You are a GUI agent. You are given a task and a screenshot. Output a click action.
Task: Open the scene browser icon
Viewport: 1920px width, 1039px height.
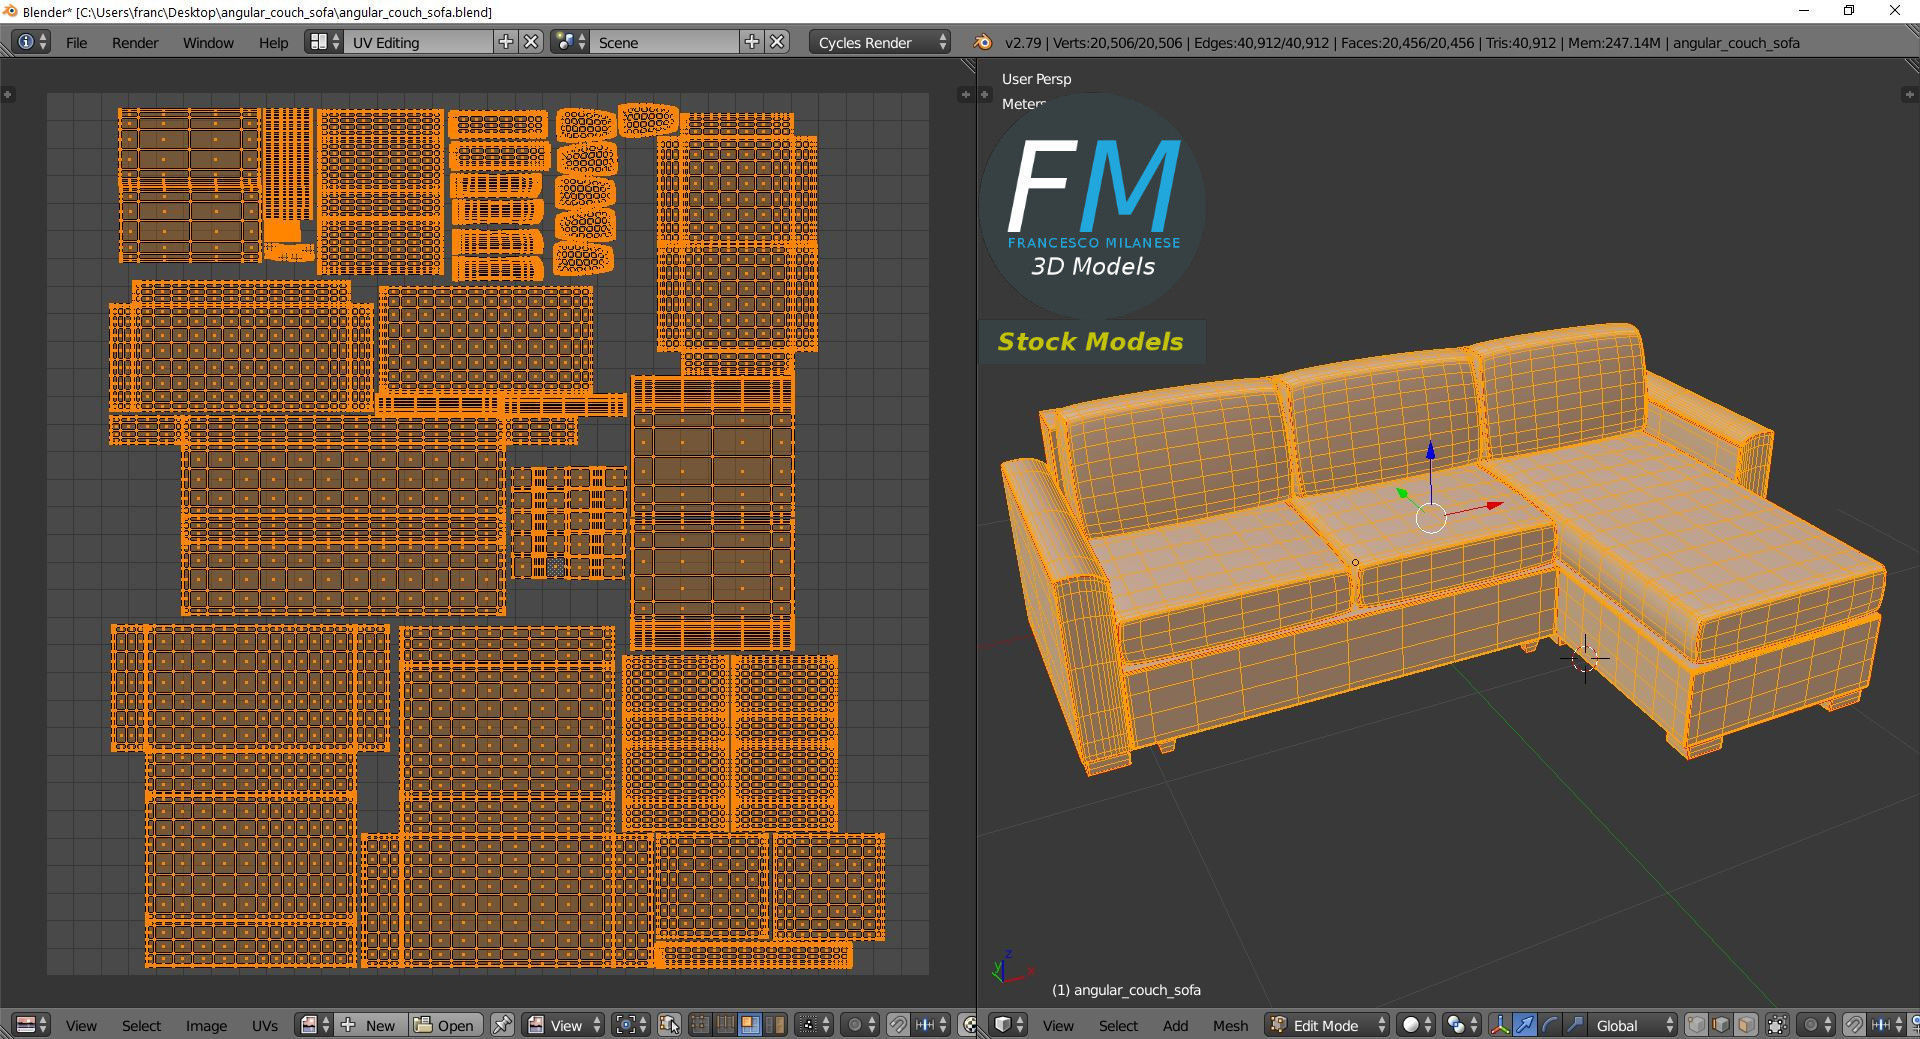tap(570, 42)
